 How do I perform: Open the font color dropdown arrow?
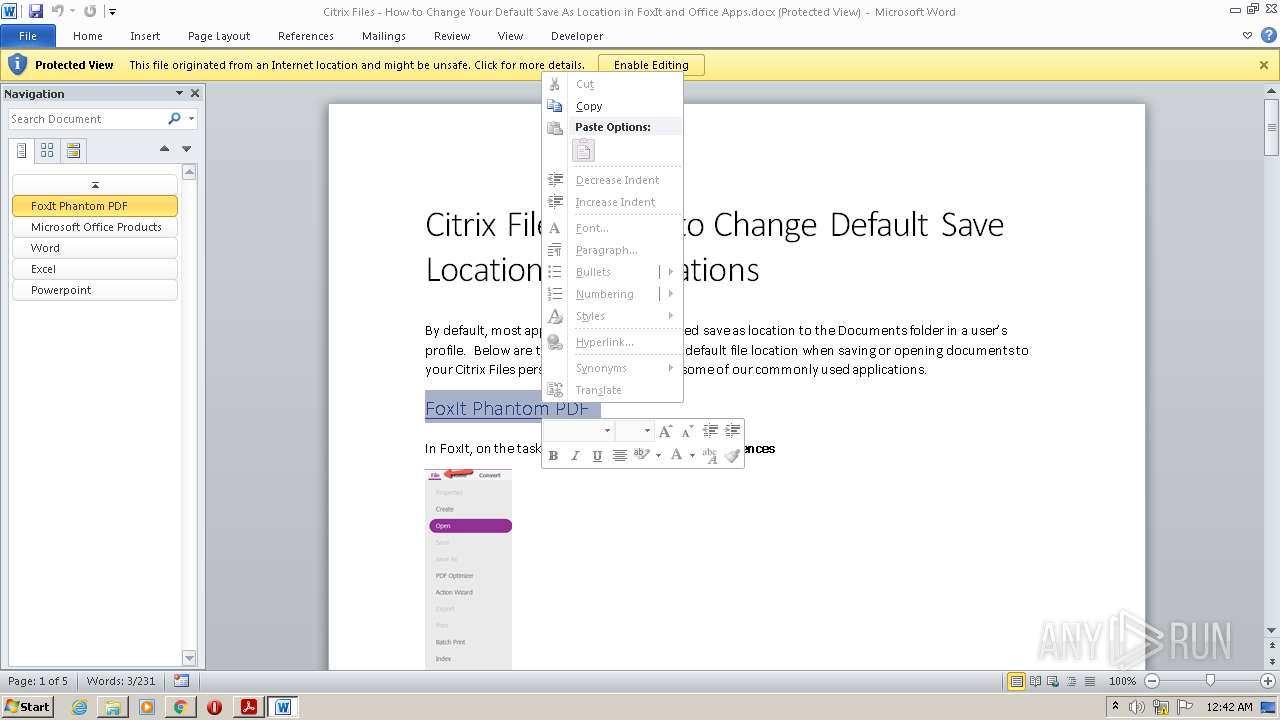point(692,456)
